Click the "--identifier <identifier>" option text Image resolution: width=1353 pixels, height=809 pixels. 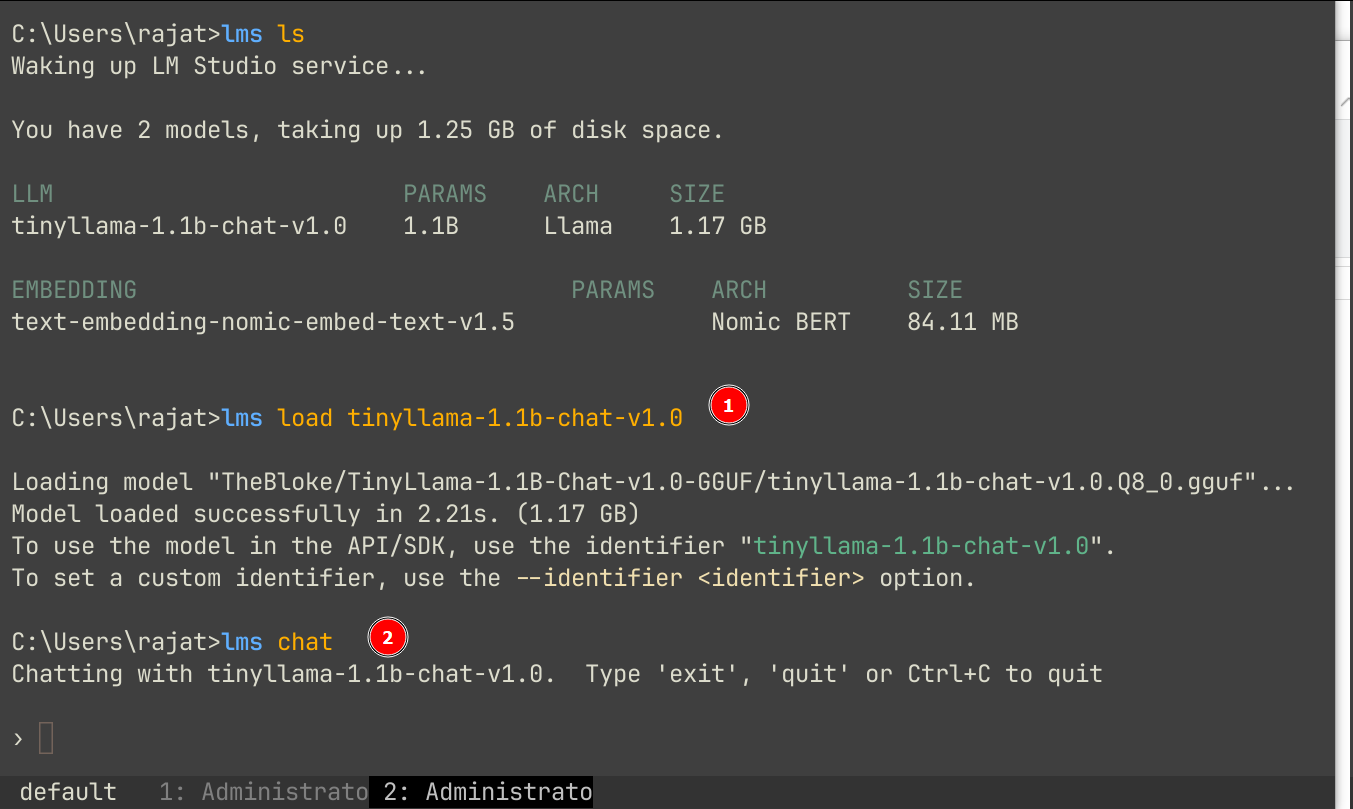(x=689, y=578)
